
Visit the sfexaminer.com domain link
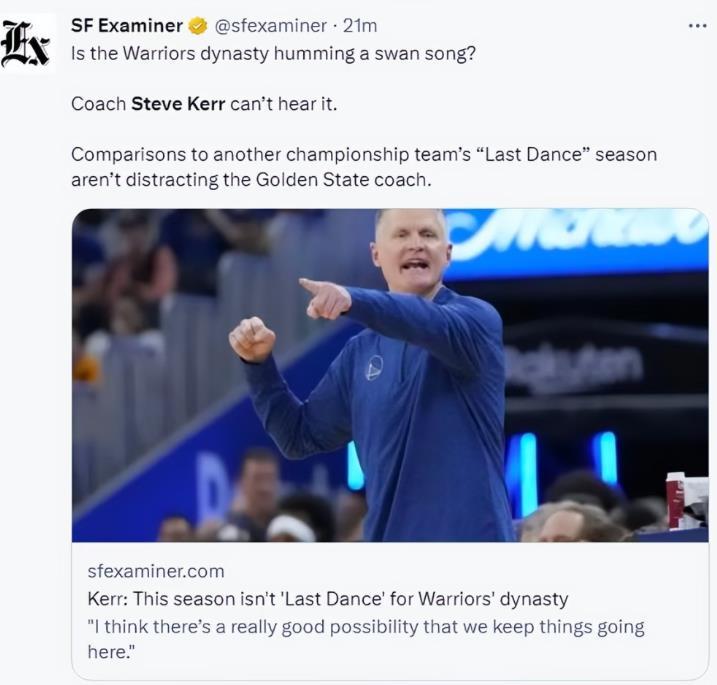pos(156,571)
